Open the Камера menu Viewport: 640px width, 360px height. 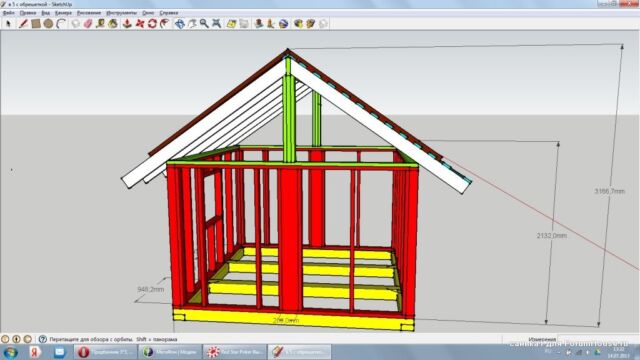(x=63, y=13)
